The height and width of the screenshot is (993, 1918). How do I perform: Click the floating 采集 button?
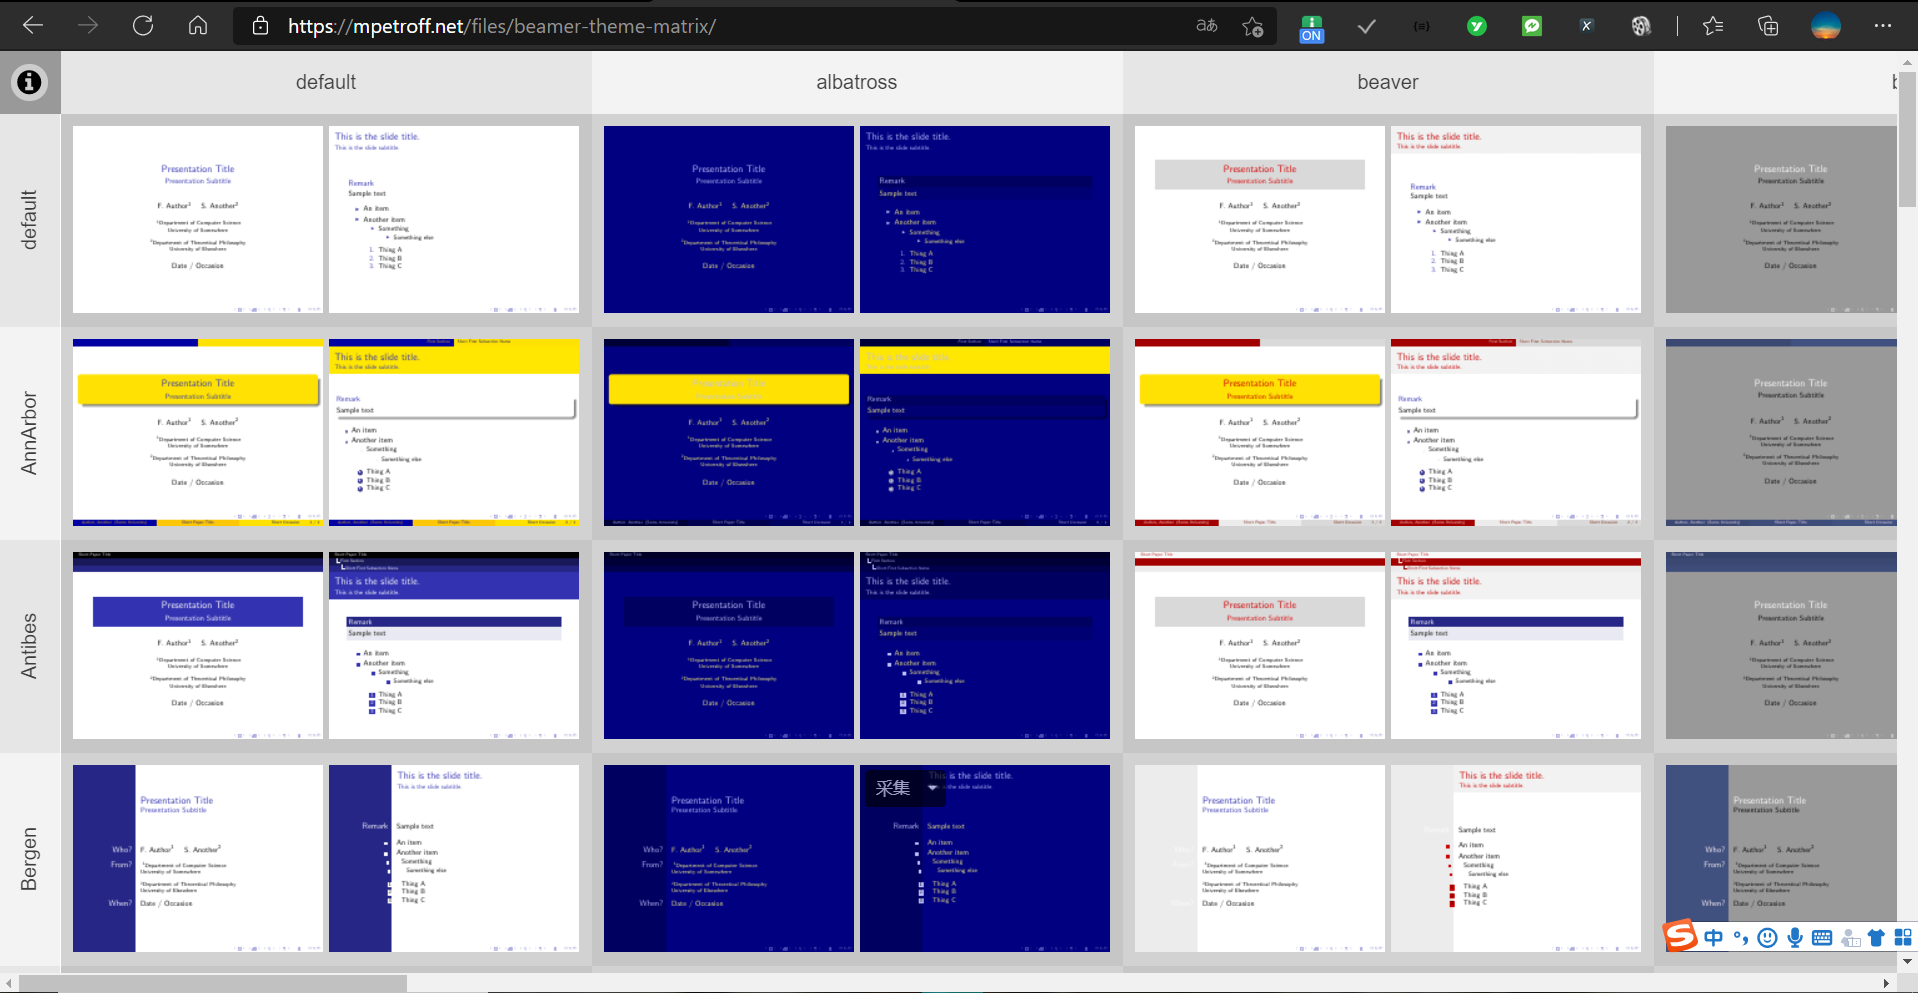pos(893,788)
